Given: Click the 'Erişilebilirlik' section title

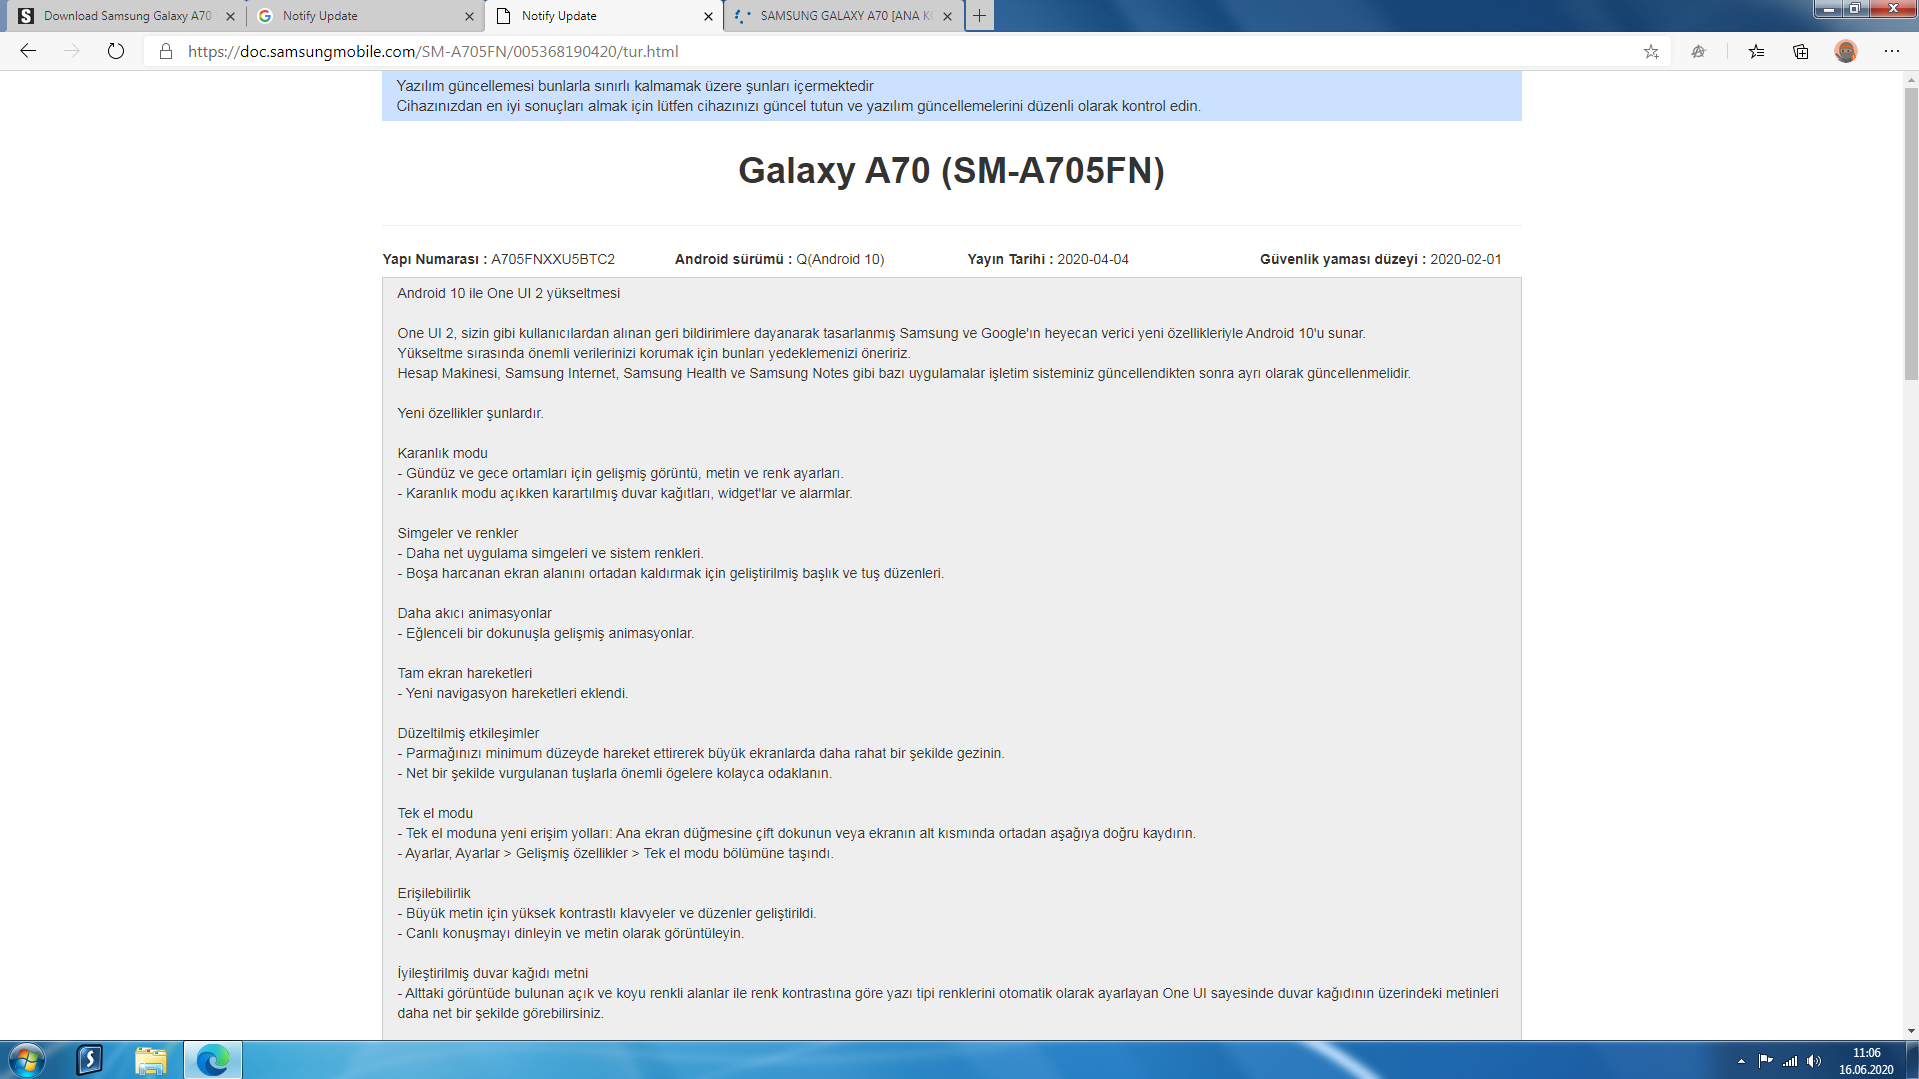Looking at the screenshot, I should pyautogui.click(x=433, y=893).
